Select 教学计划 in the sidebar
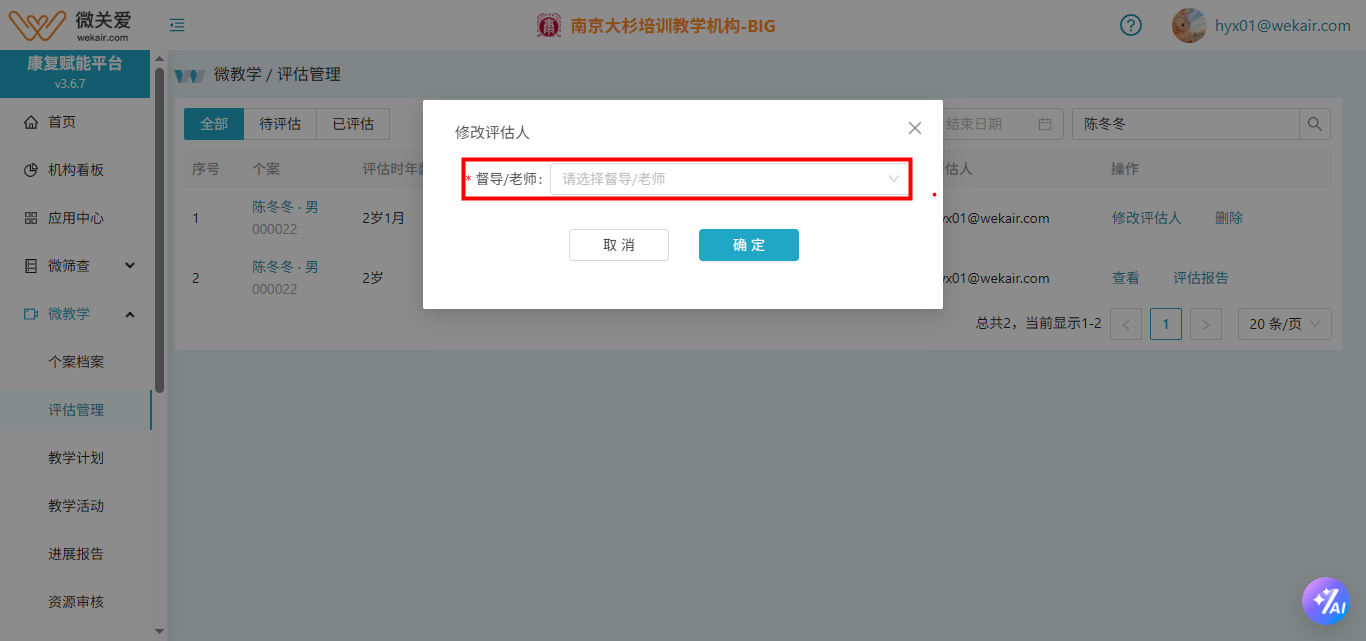Image resolution: width=1366 pixels, height=641 pixels. pos(76,458)
